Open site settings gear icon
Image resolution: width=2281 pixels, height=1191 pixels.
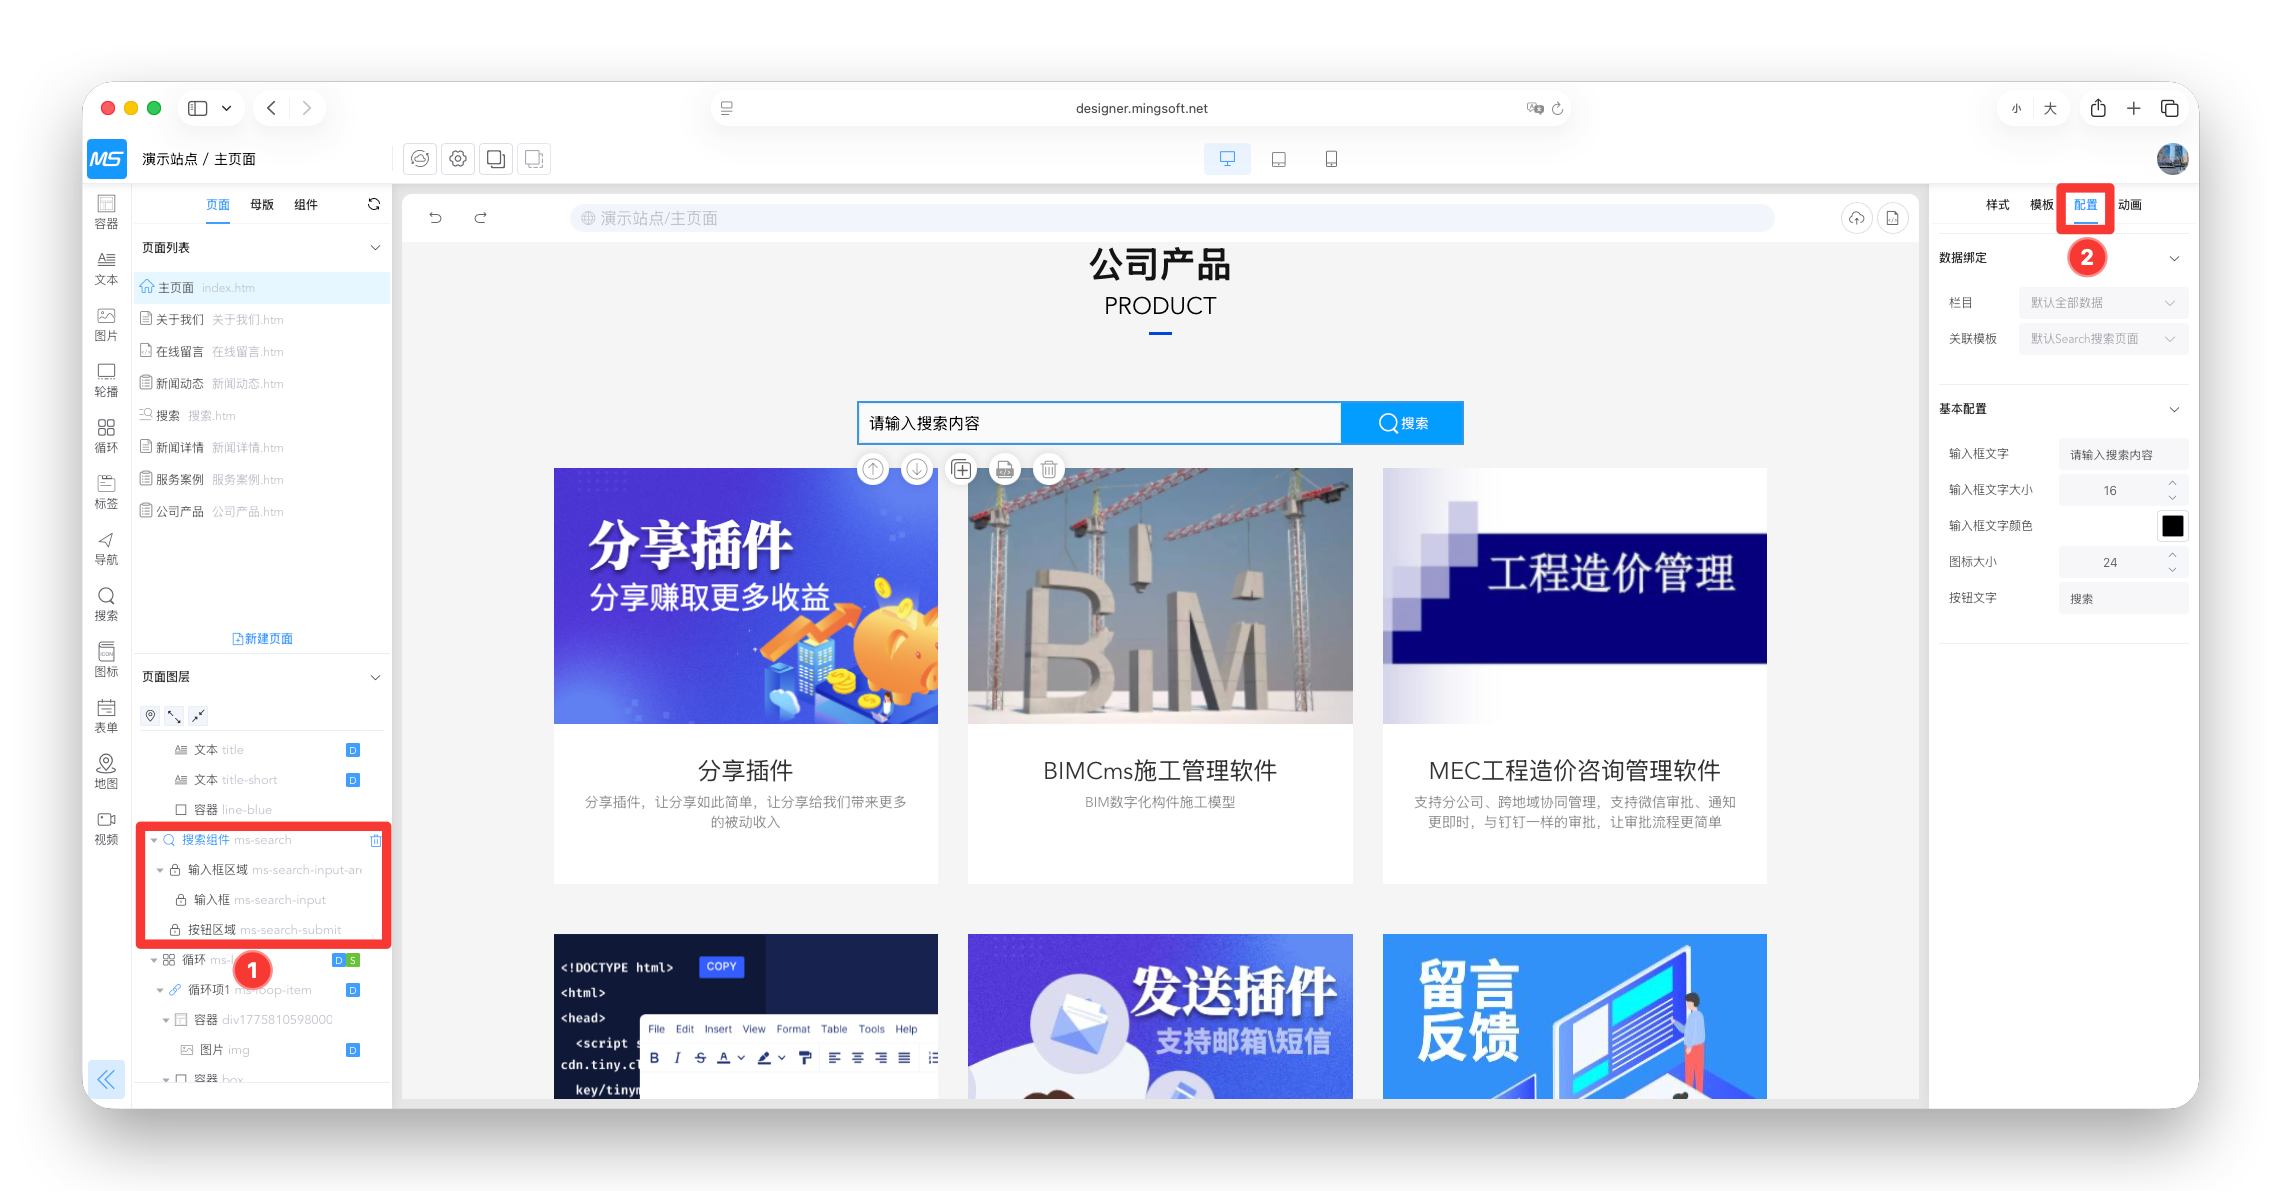(x=458, y=159)
